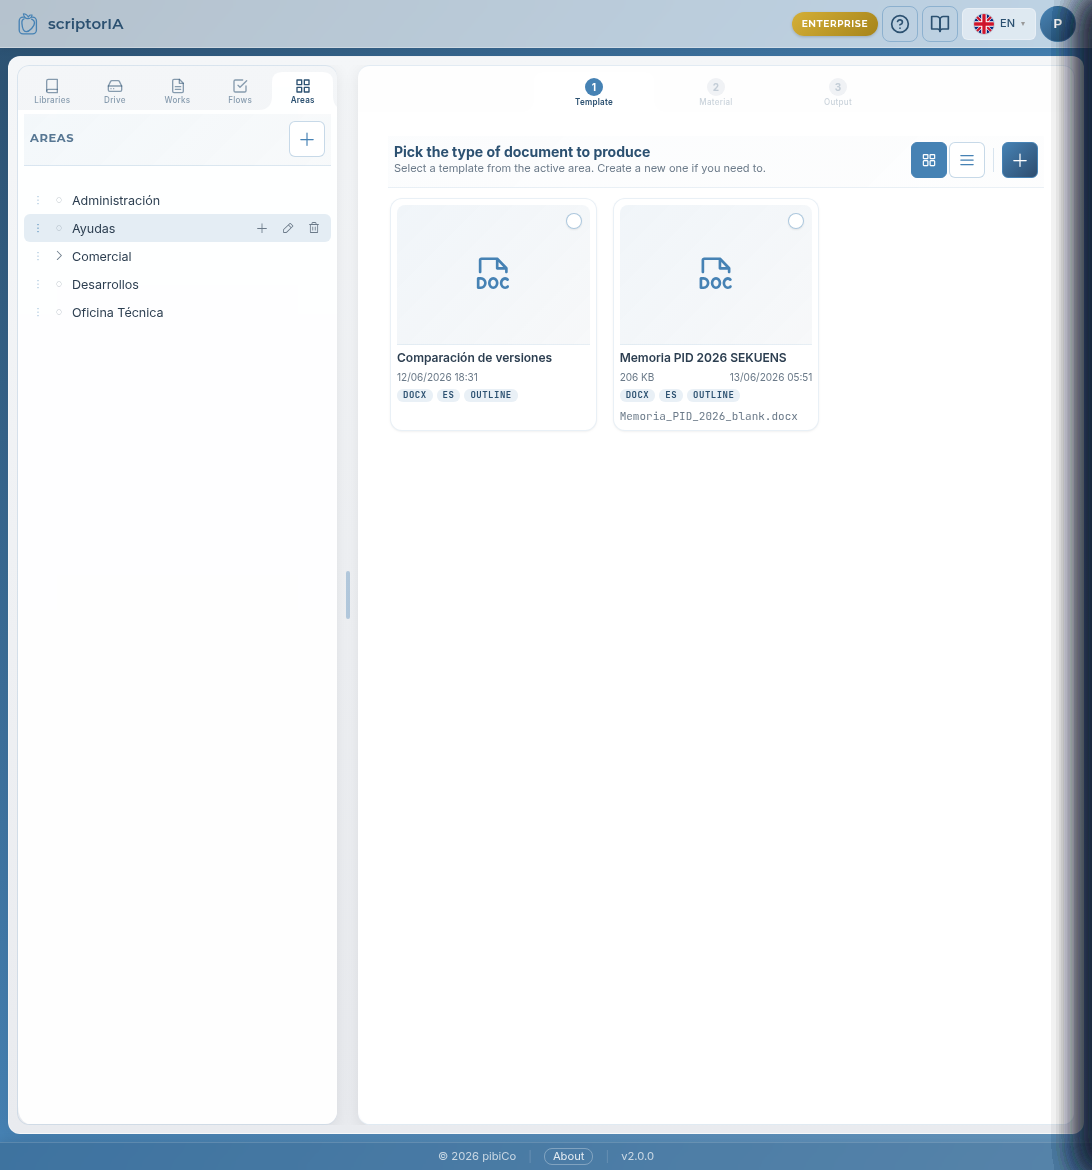Click the About button in the footer
The width and height of the screenshot is (1092, 1170).
568,1156
